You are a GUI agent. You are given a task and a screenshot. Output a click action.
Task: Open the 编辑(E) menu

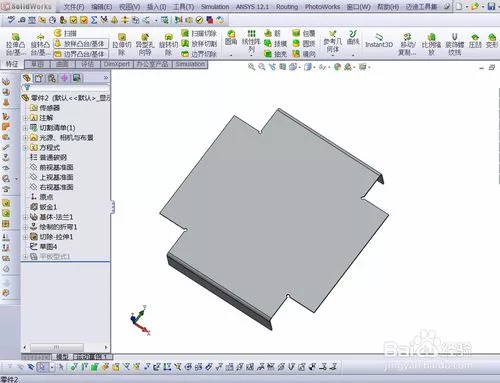click(x=102, y=7)
